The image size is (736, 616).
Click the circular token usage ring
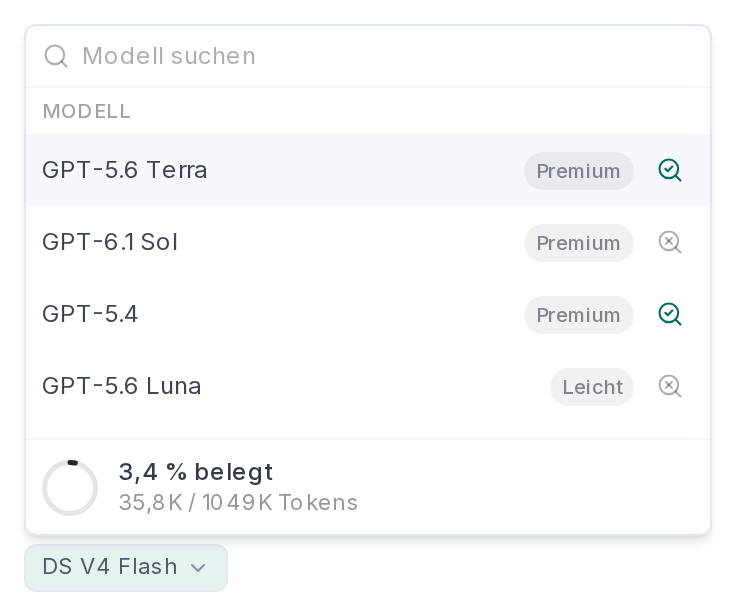click(70, 488)
